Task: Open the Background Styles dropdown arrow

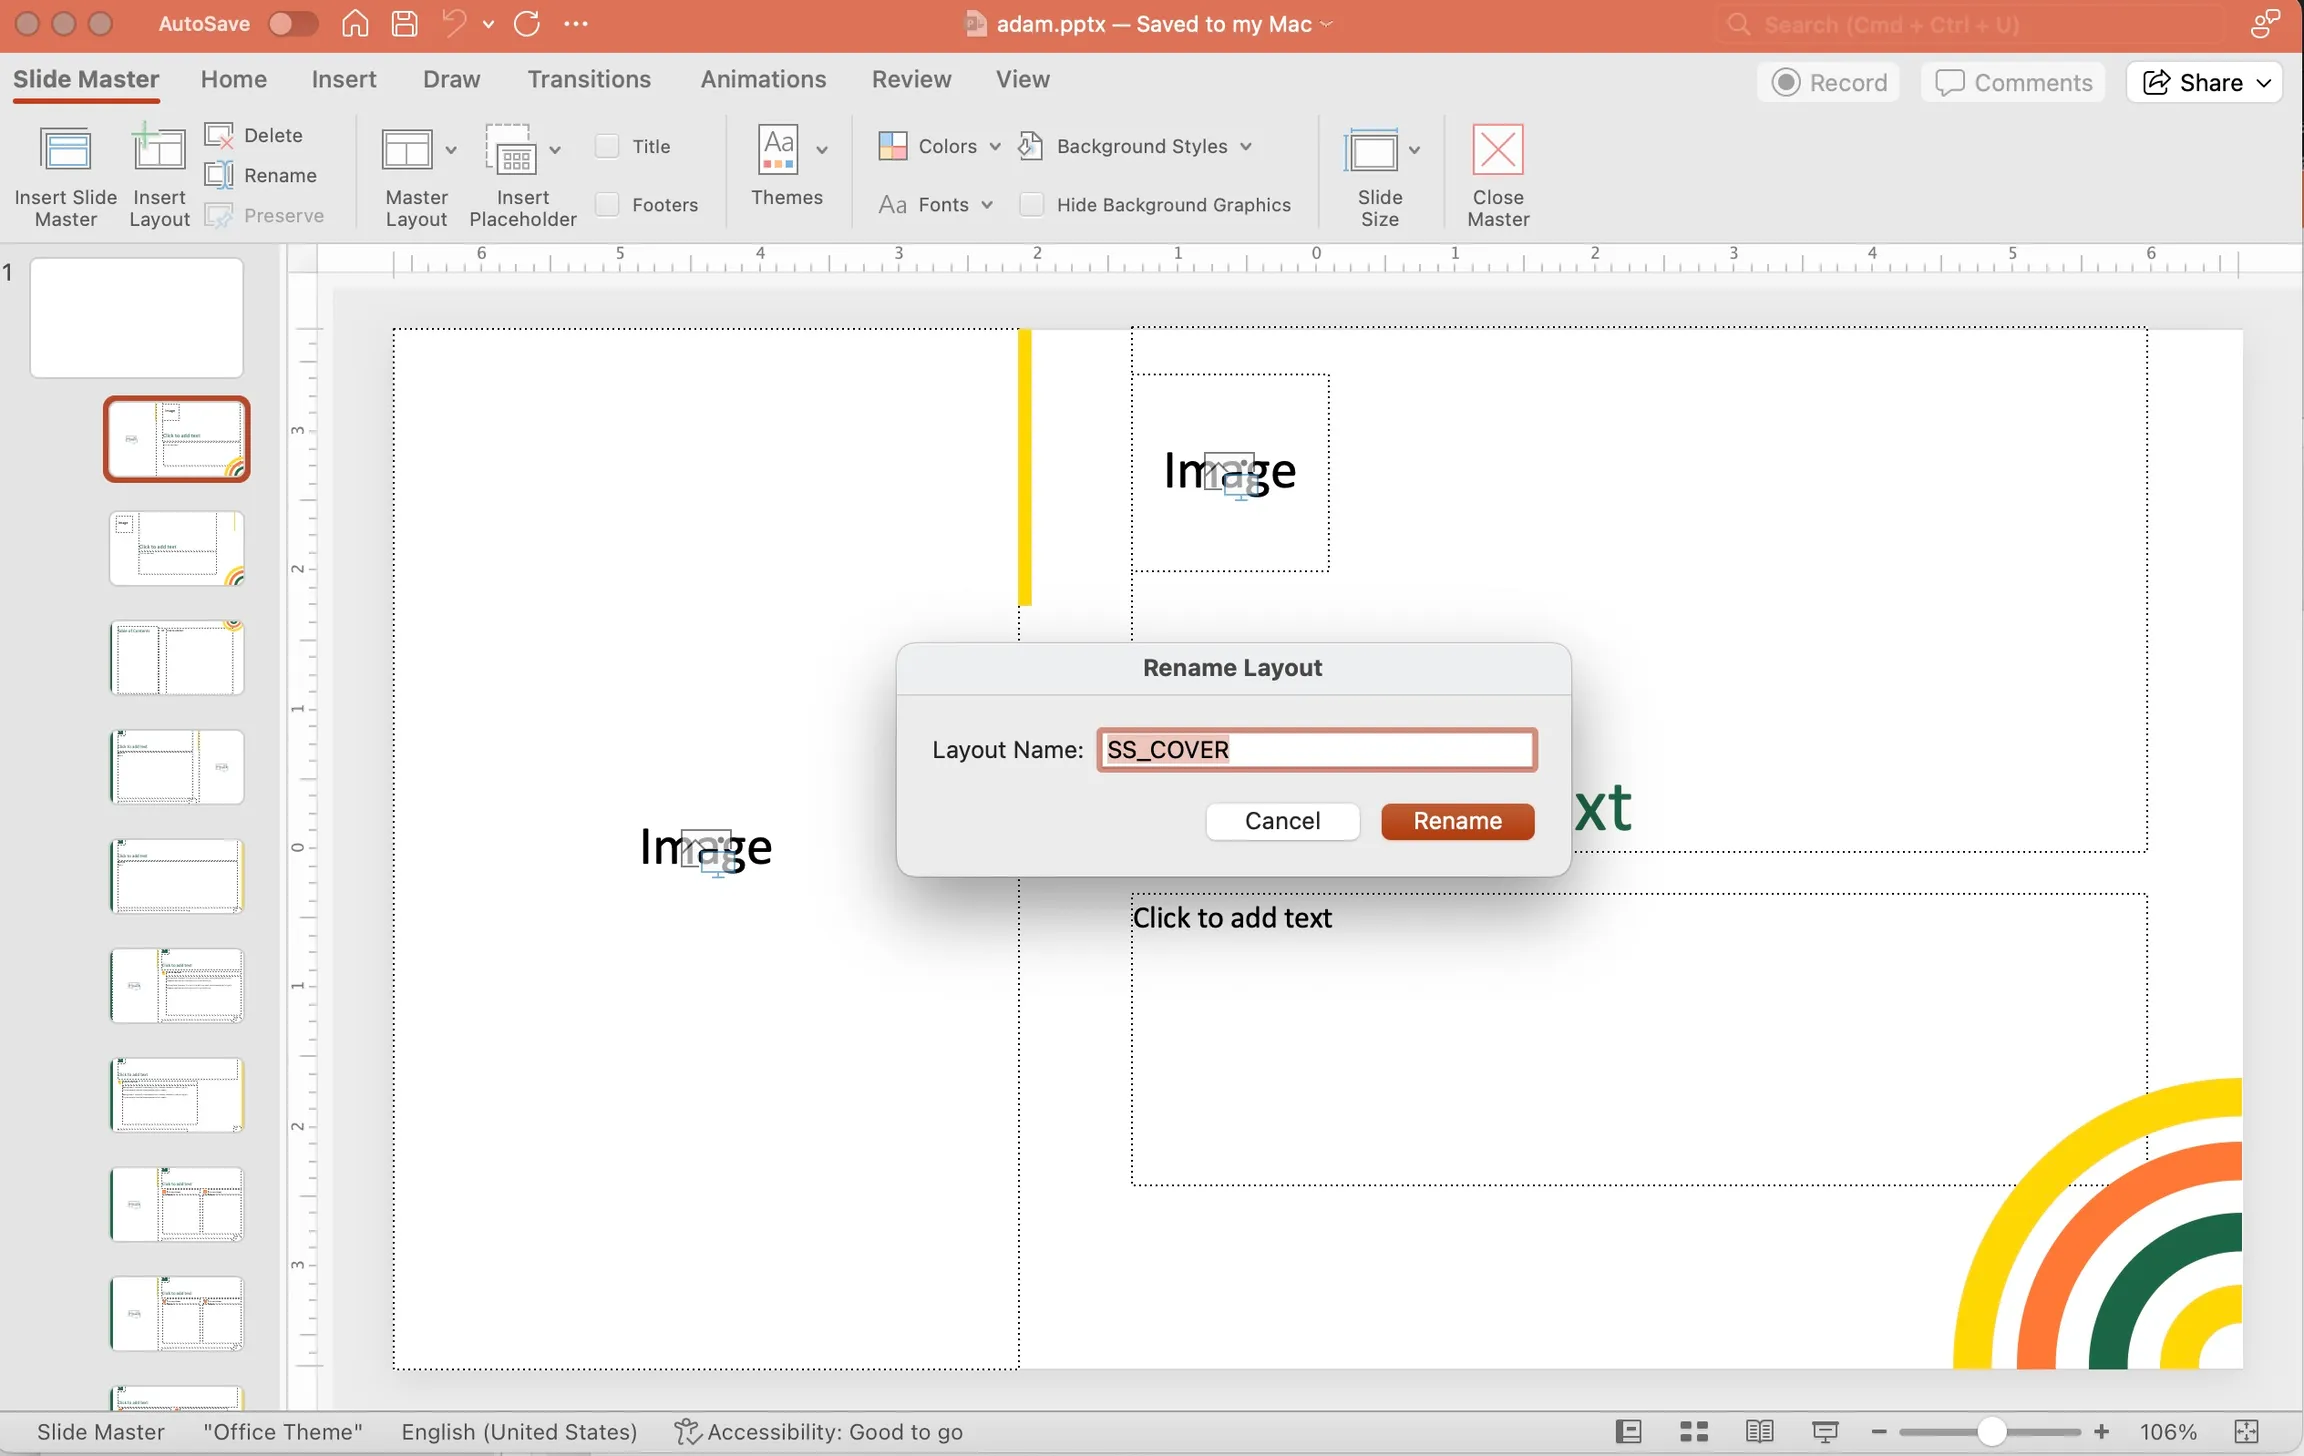Action: pos(1246,146)
